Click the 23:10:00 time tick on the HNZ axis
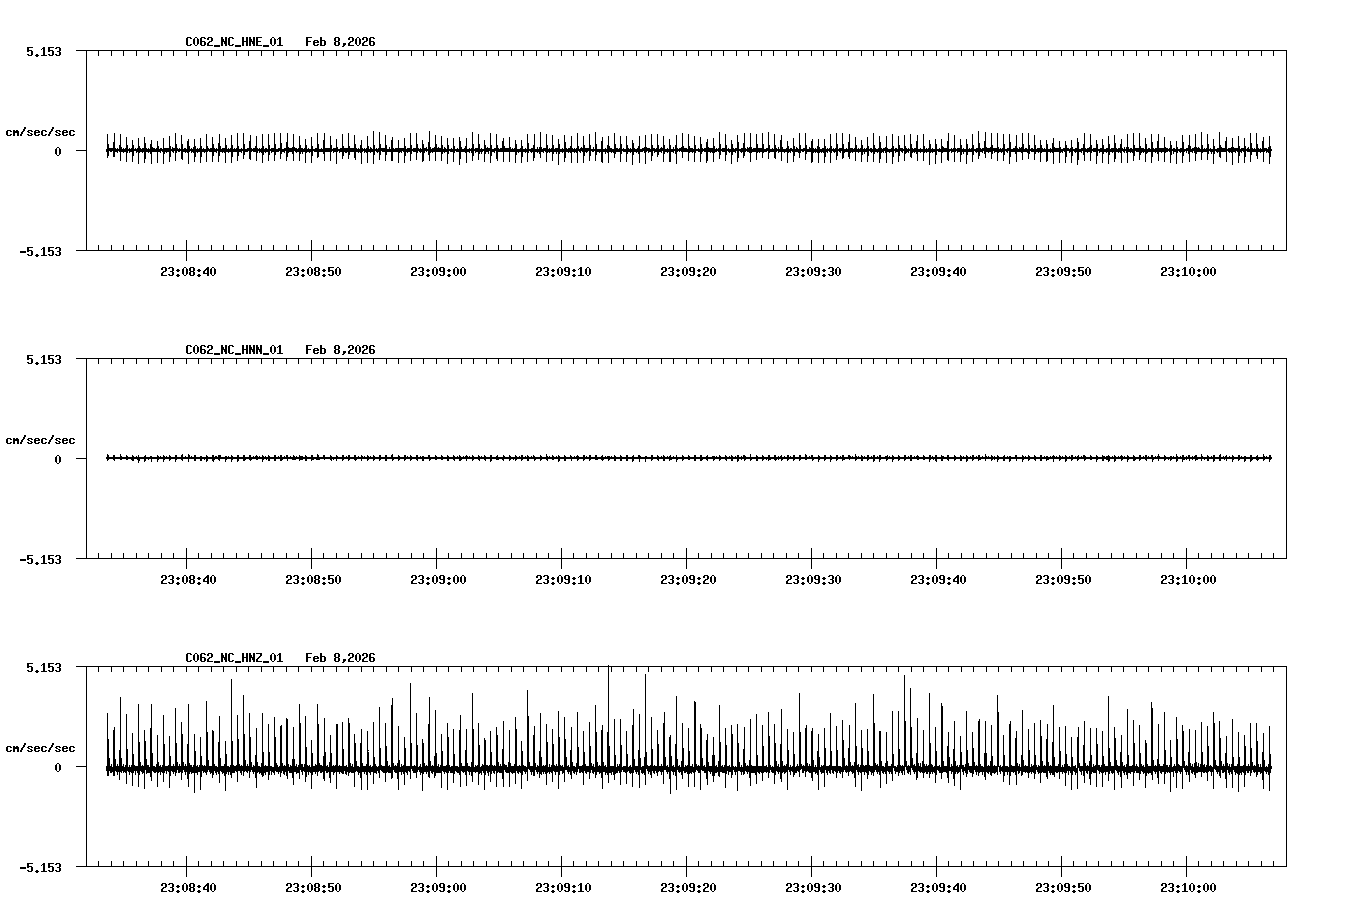 1187,885
